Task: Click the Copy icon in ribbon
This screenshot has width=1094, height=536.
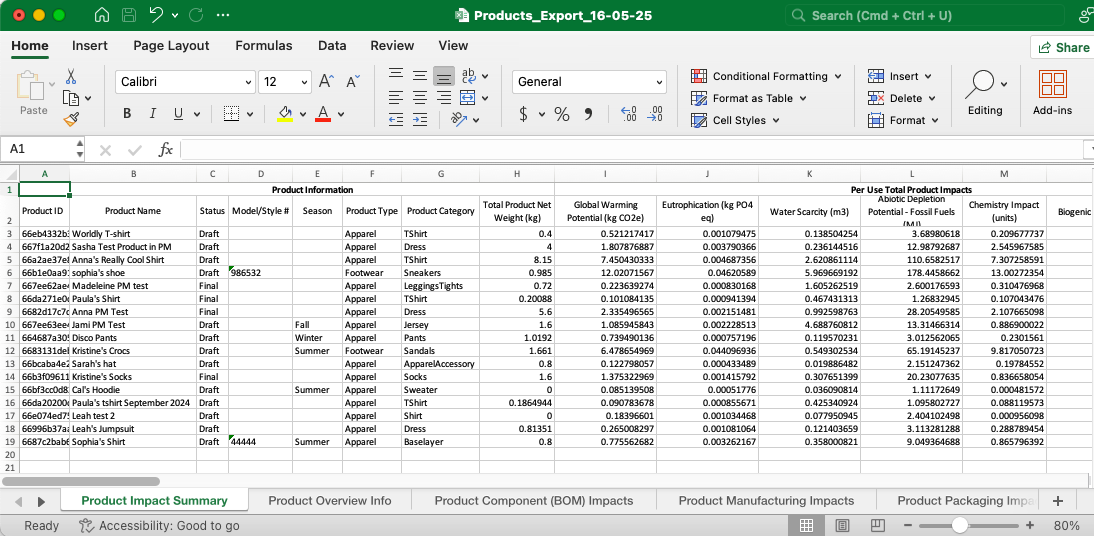Action: coord(71,98)
